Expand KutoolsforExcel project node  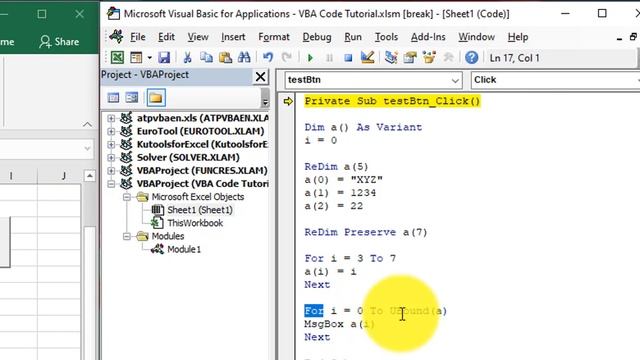coord(111,144)
